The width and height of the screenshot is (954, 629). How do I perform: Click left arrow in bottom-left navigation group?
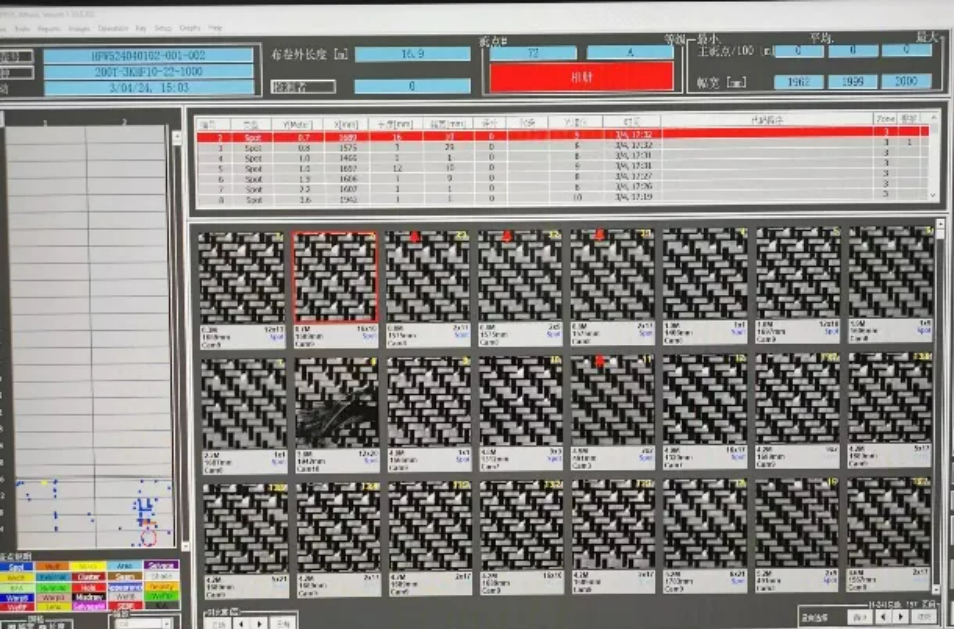click(x=241, y=623)
